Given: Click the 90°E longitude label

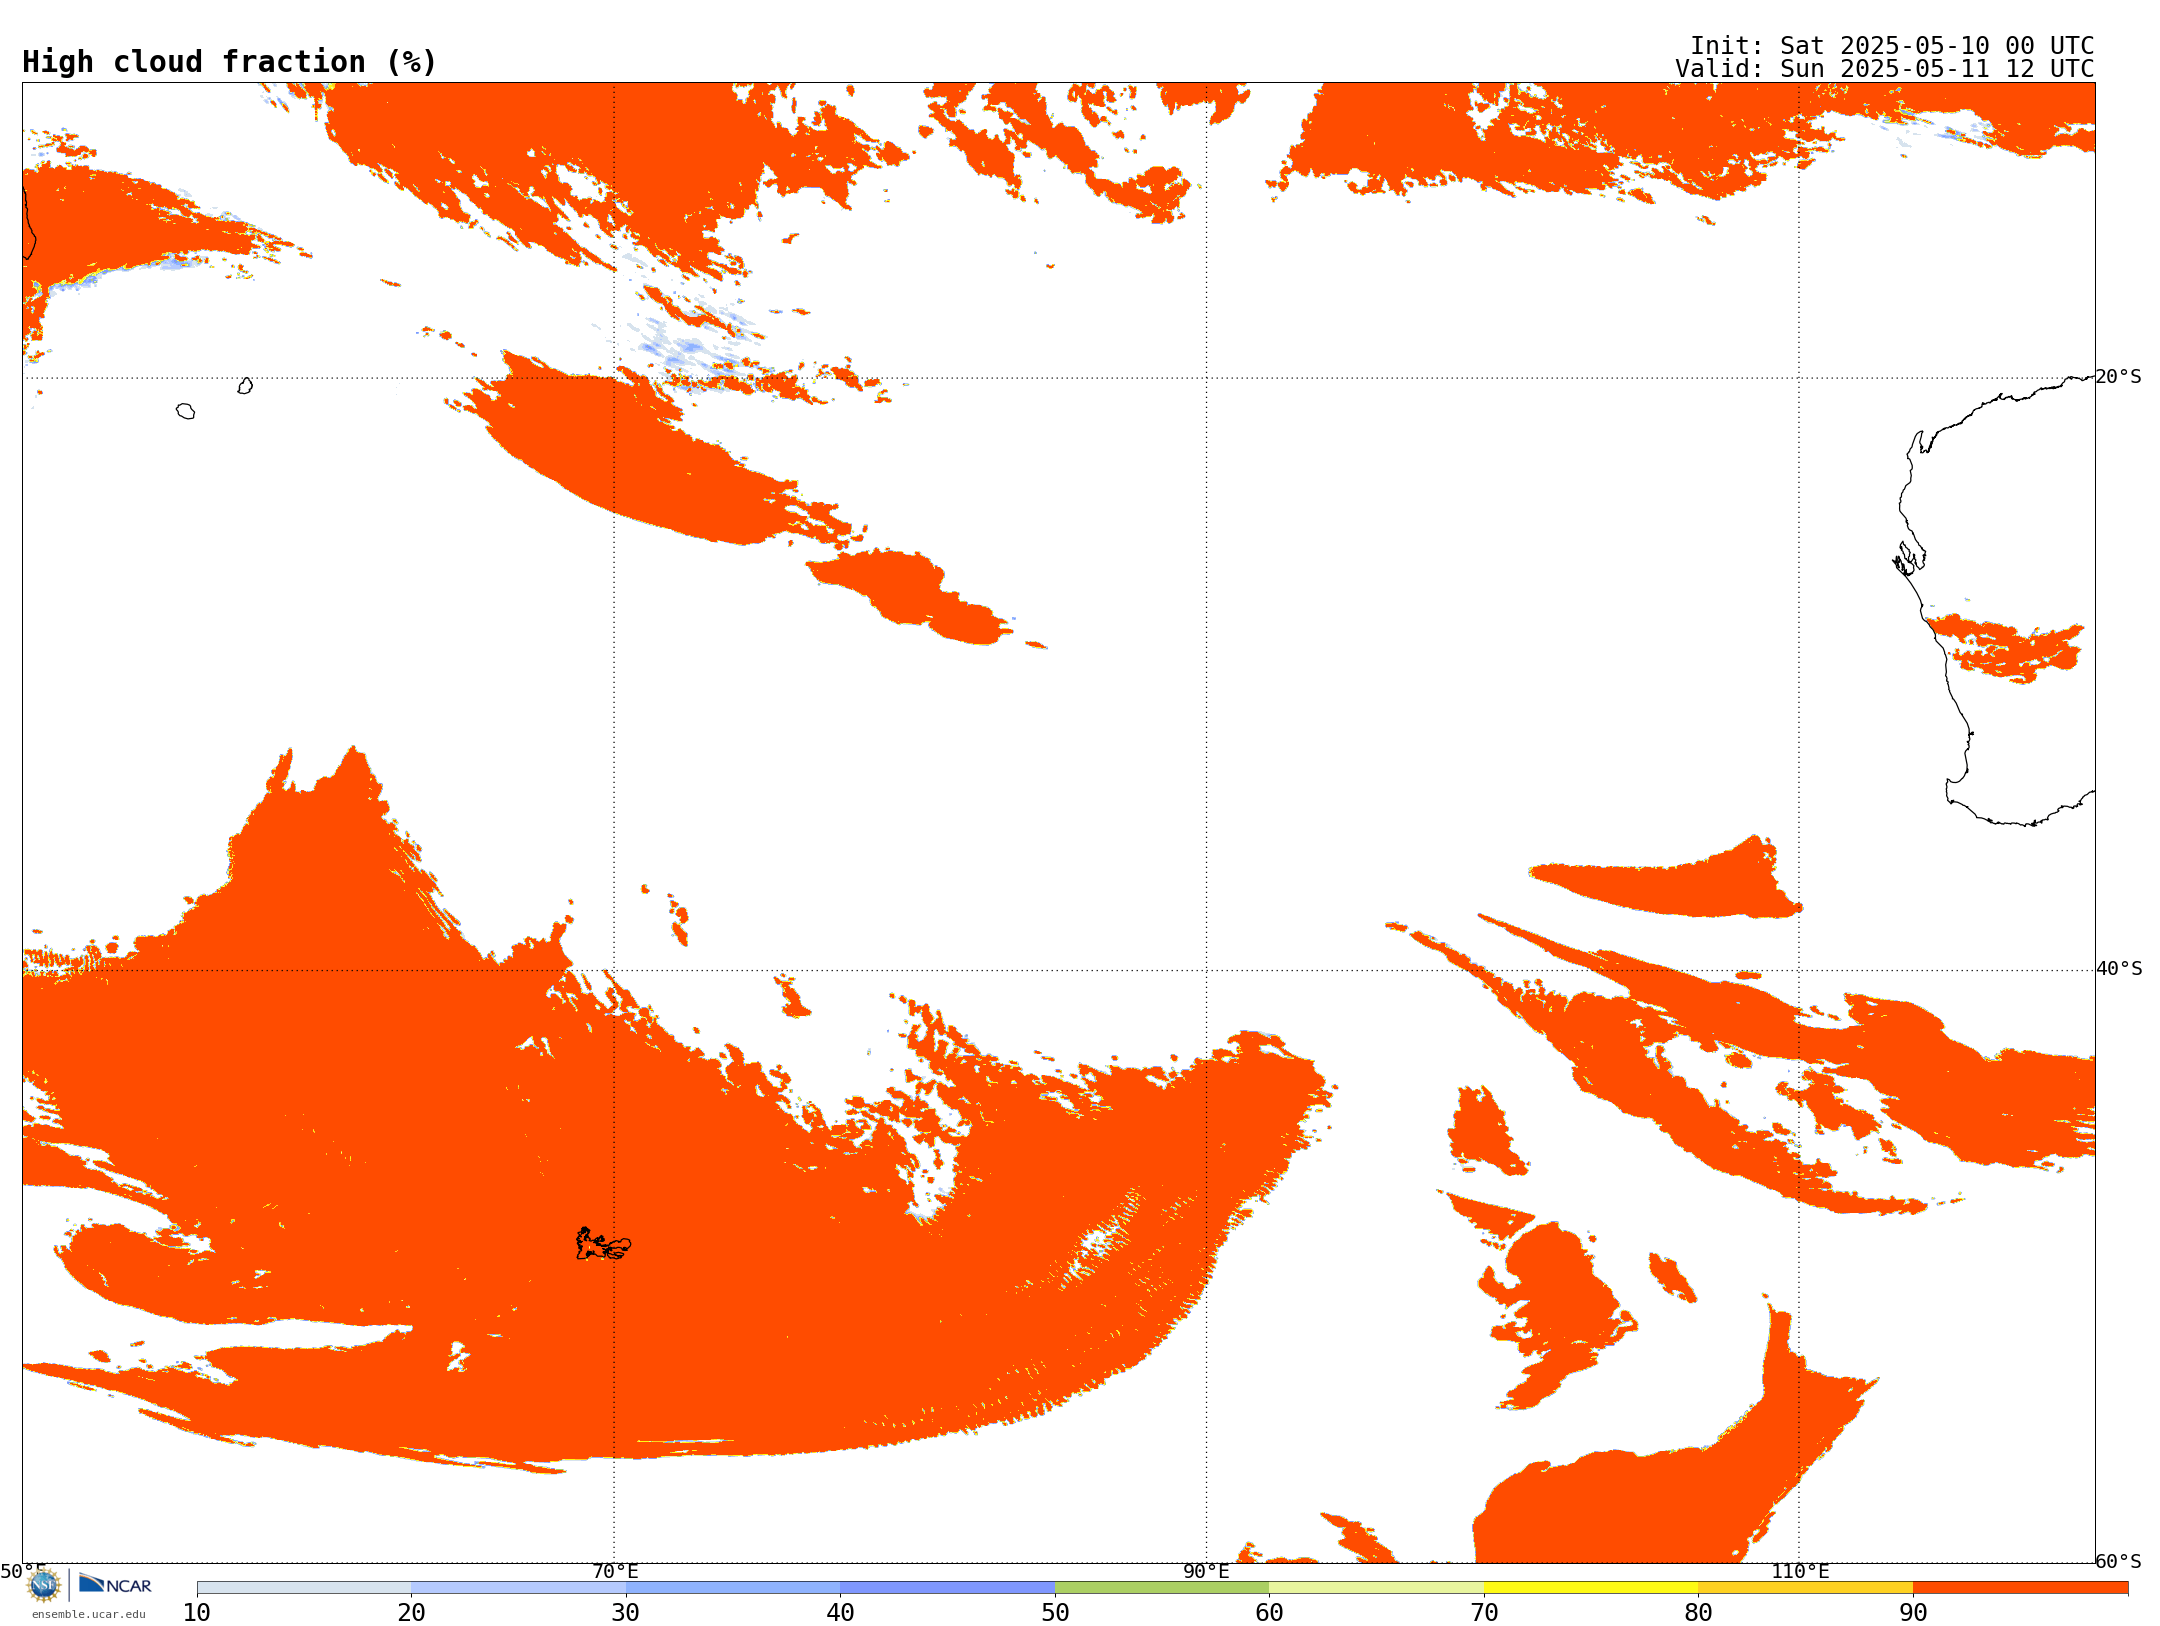Looking at the screenshot, I should [1206, 1571].
